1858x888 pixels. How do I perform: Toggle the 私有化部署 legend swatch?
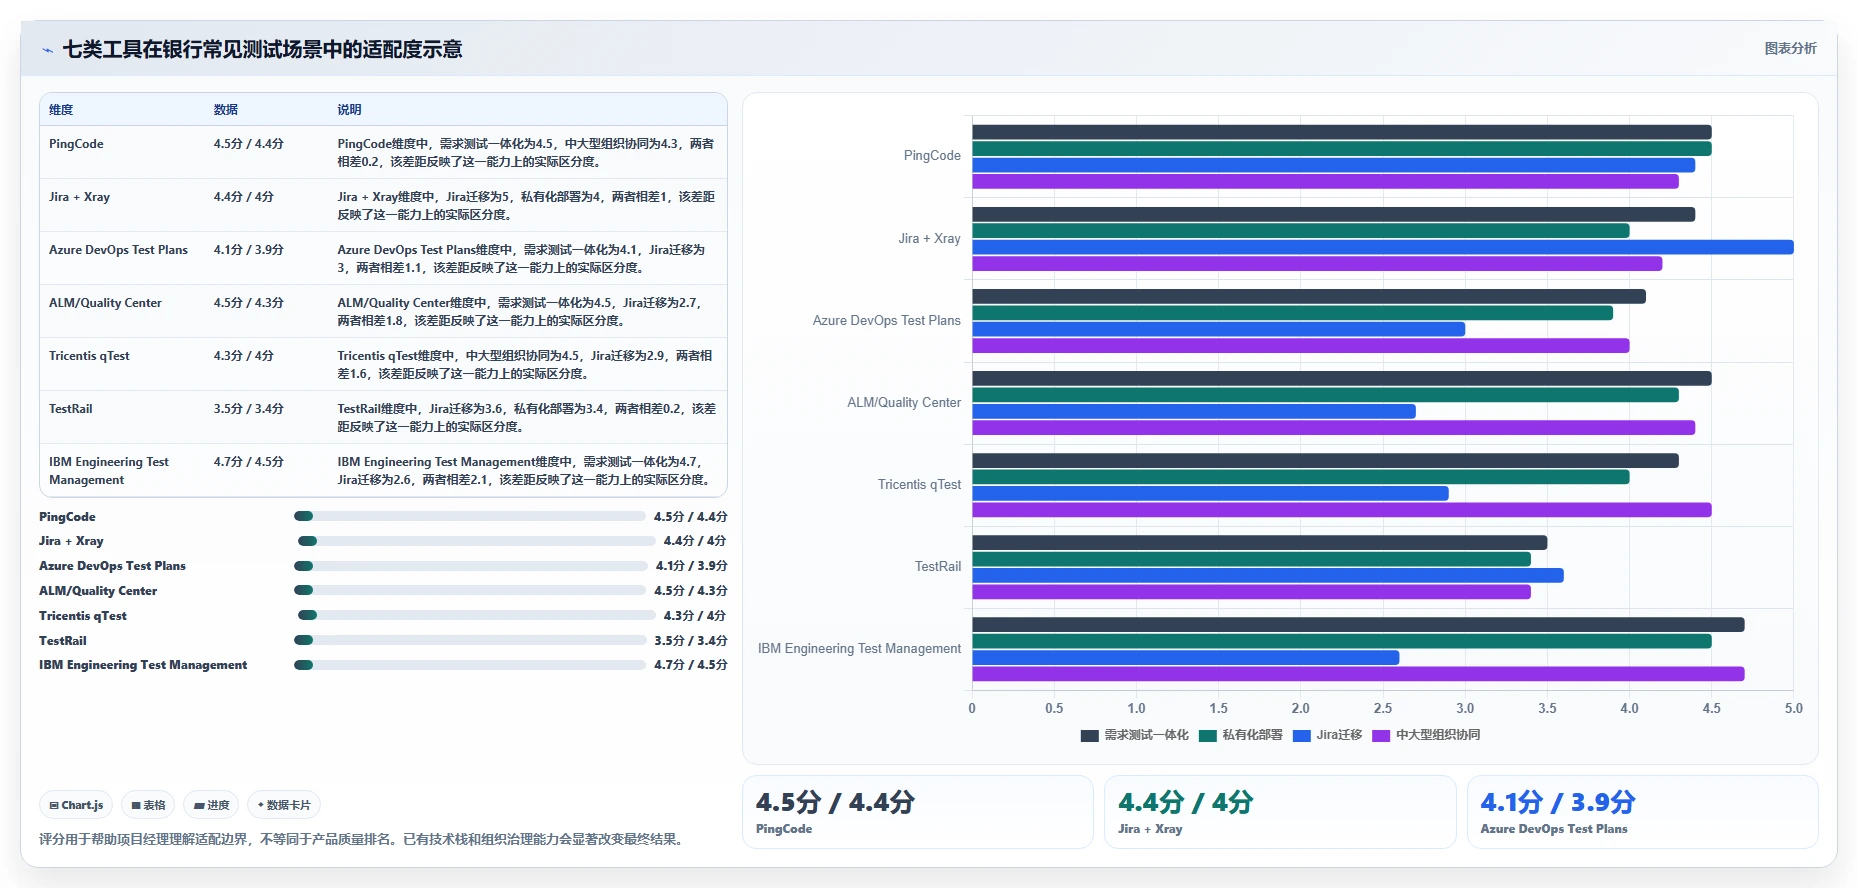pyautogui.click(x=1207, y=735)
